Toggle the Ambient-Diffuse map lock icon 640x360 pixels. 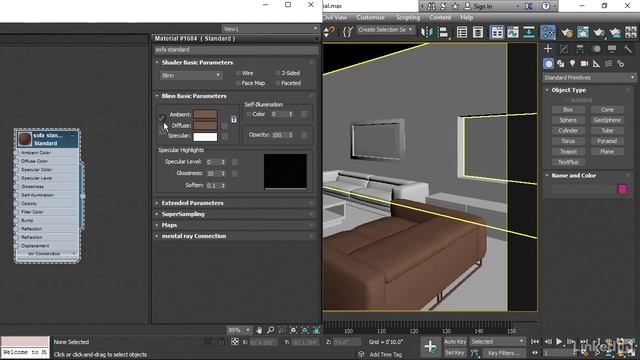point(233,119)
